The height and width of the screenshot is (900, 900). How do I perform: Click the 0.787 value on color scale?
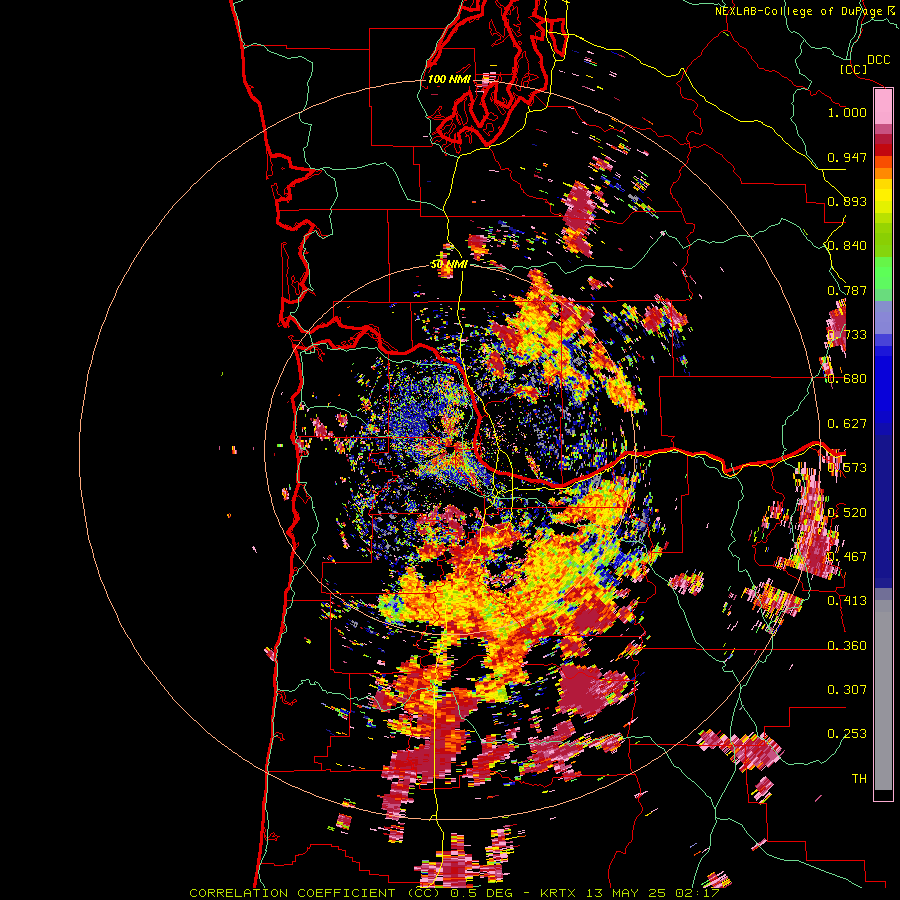pos(847,290)
